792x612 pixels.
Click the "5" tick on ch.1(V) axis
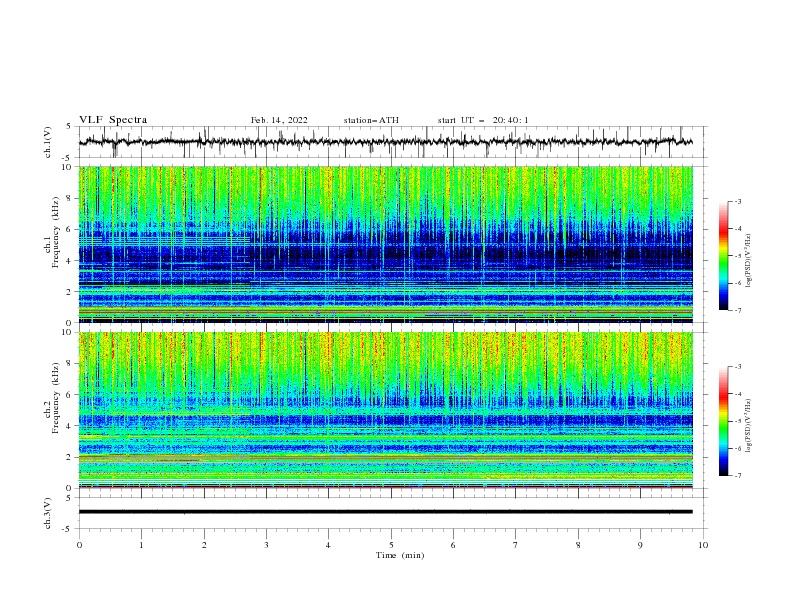tap(70, 127)
